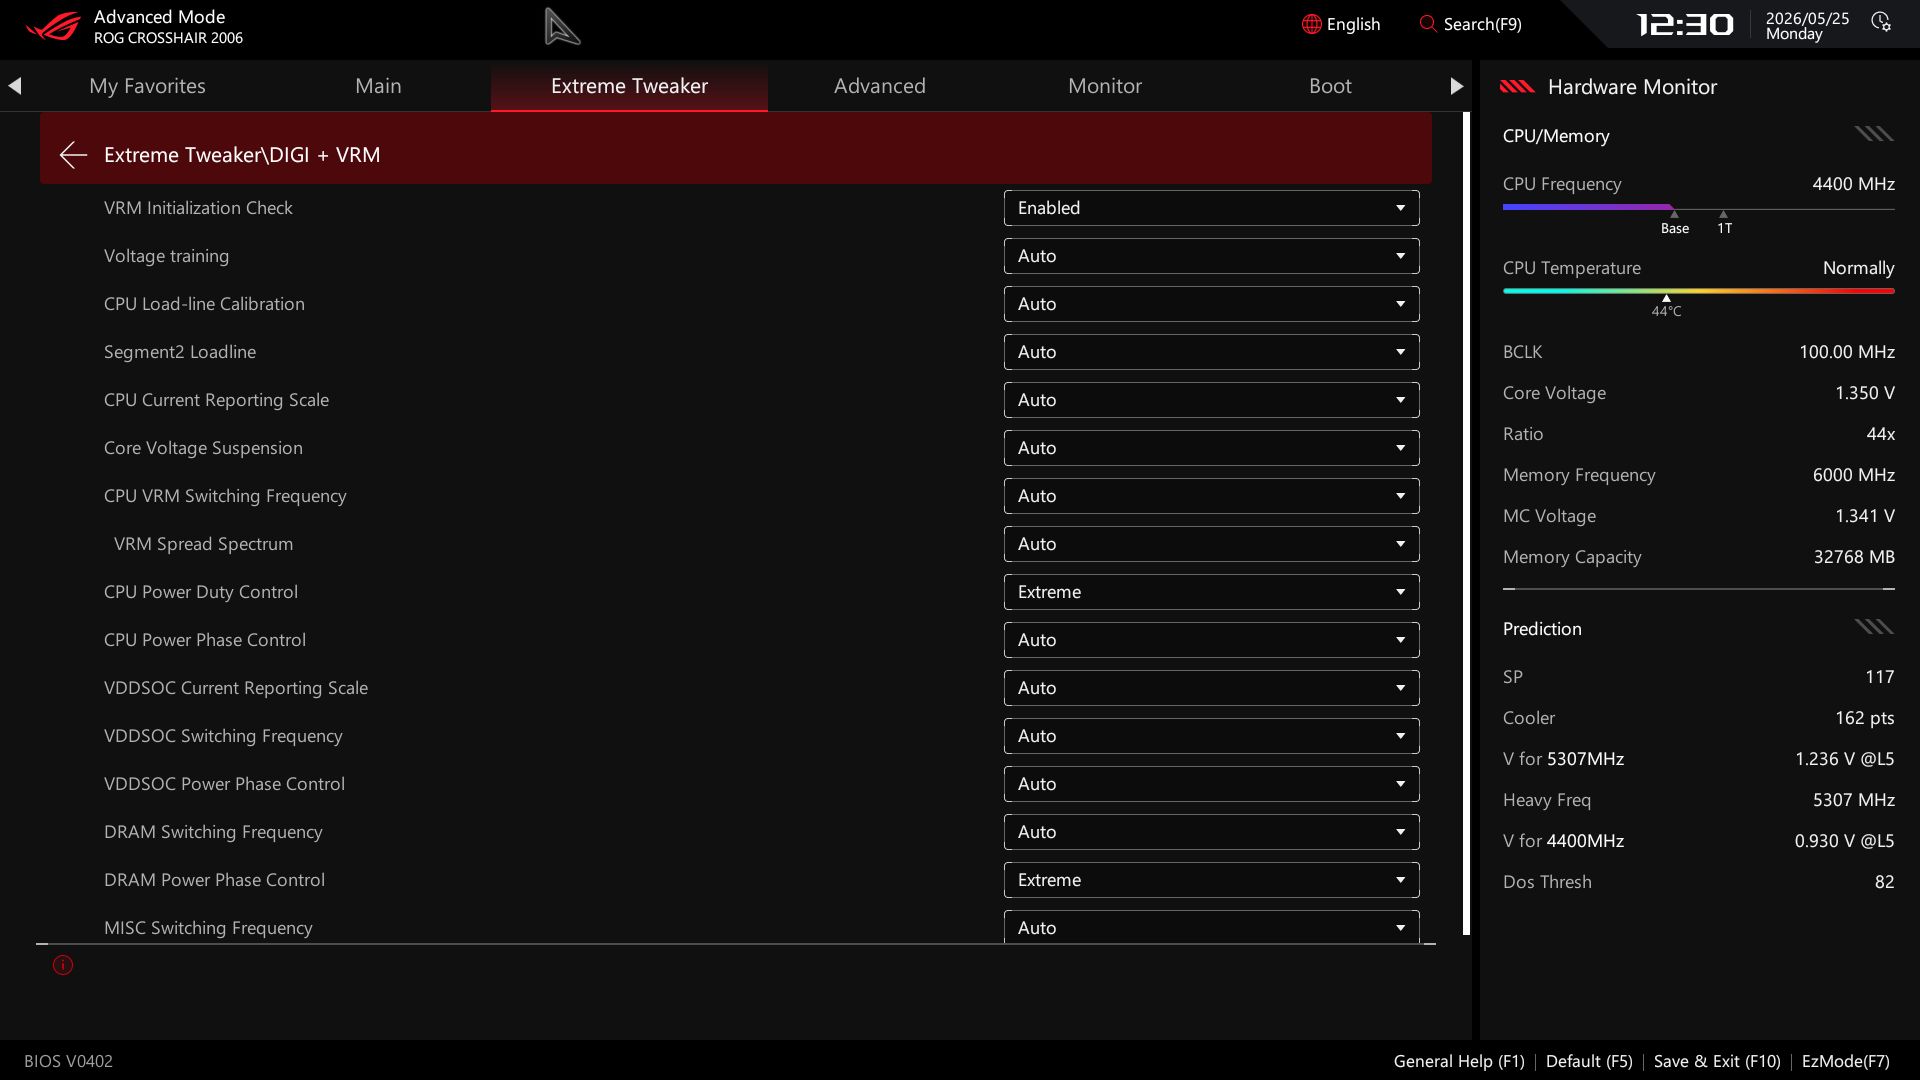Open clock settings icon beside date

(1881, 22)
